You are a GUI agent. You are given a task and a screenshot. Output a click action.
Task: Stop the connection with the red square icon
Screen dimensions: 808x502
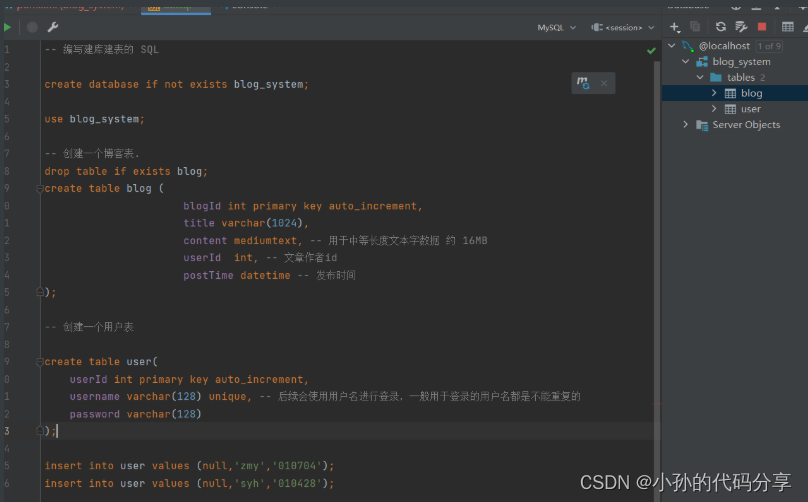(762, 26)
